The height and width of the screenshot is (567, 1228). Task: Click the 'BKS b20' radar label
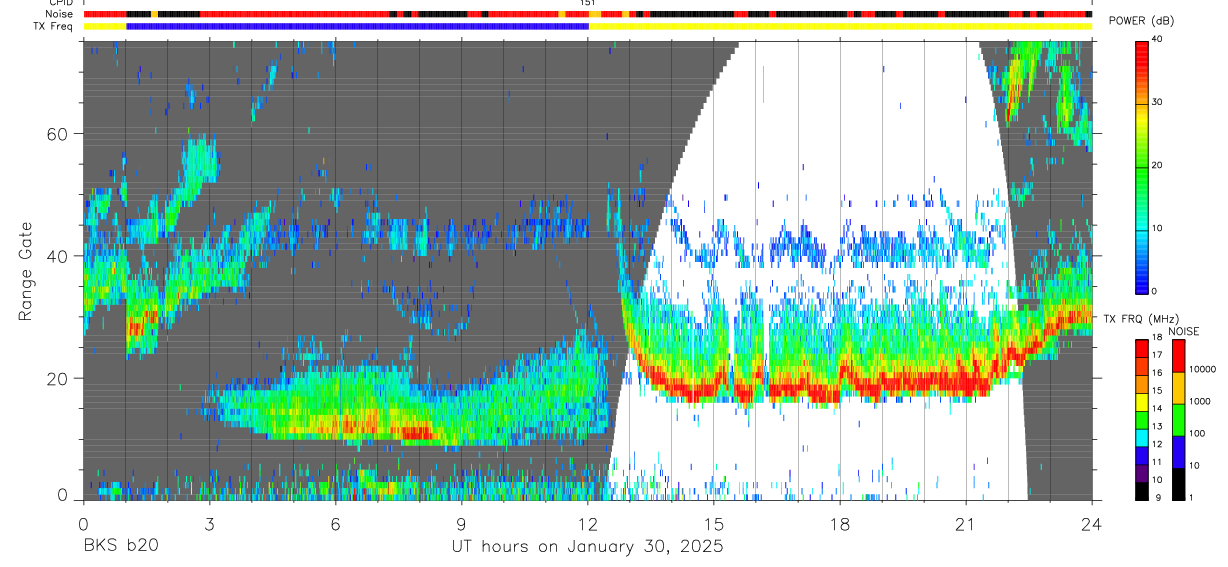point(120,547)
